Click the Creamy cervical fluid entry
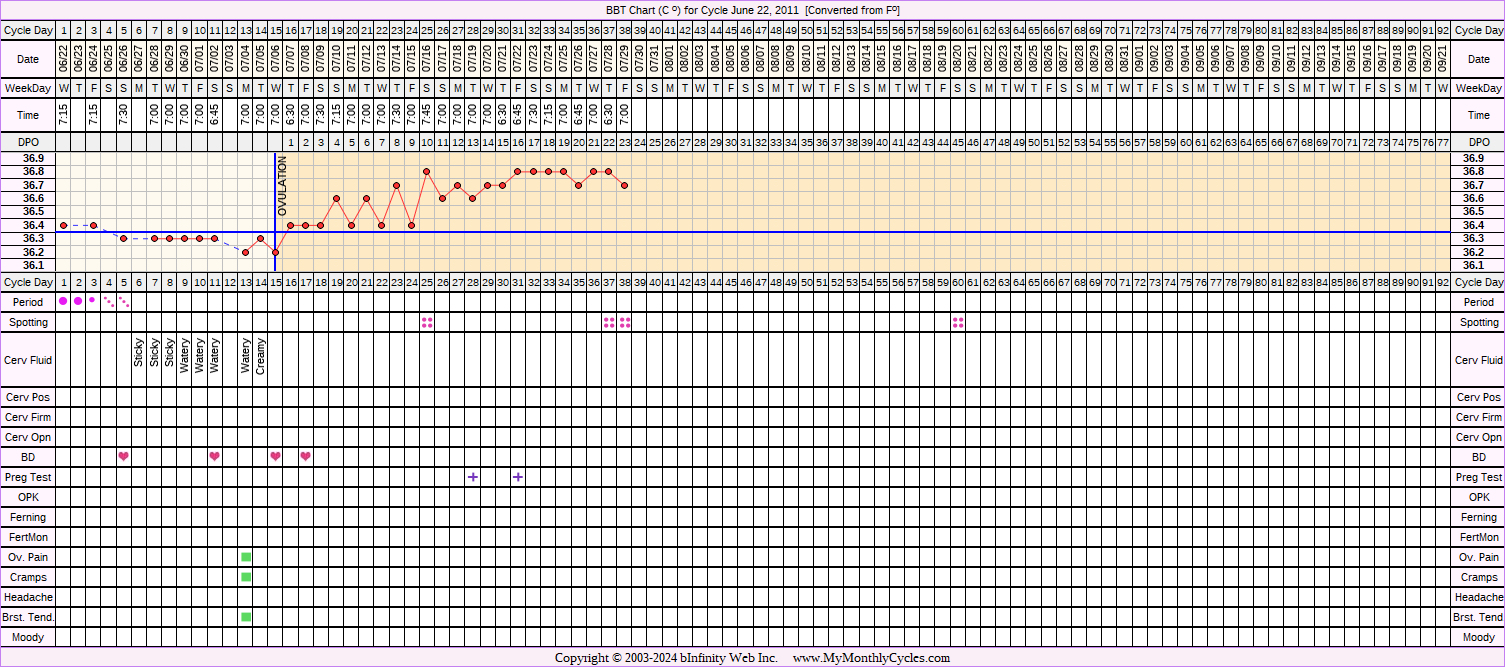The image size is (1505, 667). point(261,357)
